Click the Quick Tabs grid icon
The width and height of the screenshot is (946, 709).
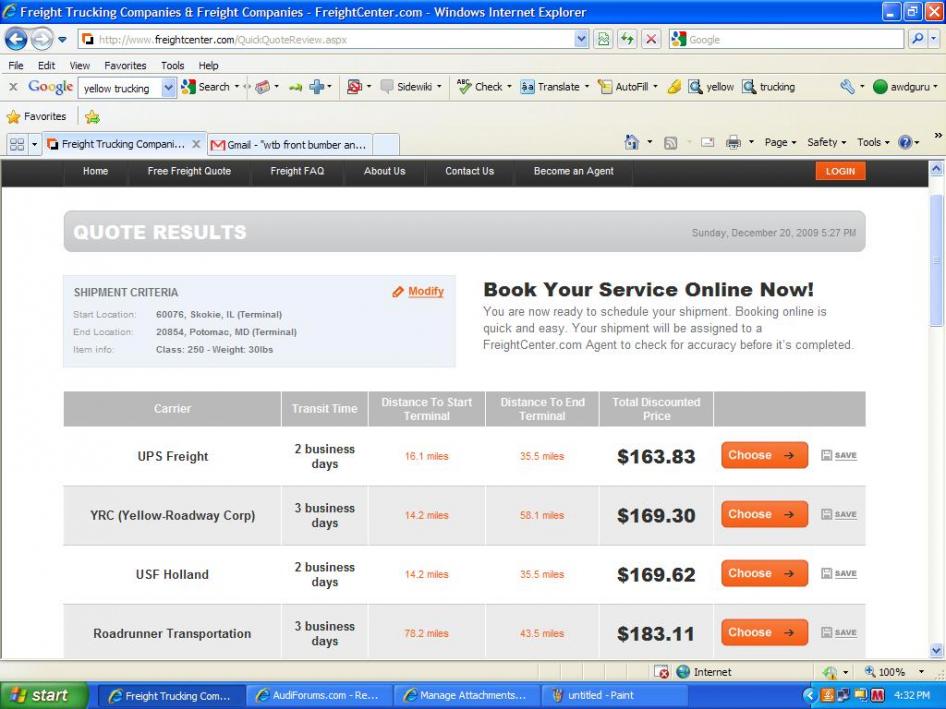tap(16, 144)
